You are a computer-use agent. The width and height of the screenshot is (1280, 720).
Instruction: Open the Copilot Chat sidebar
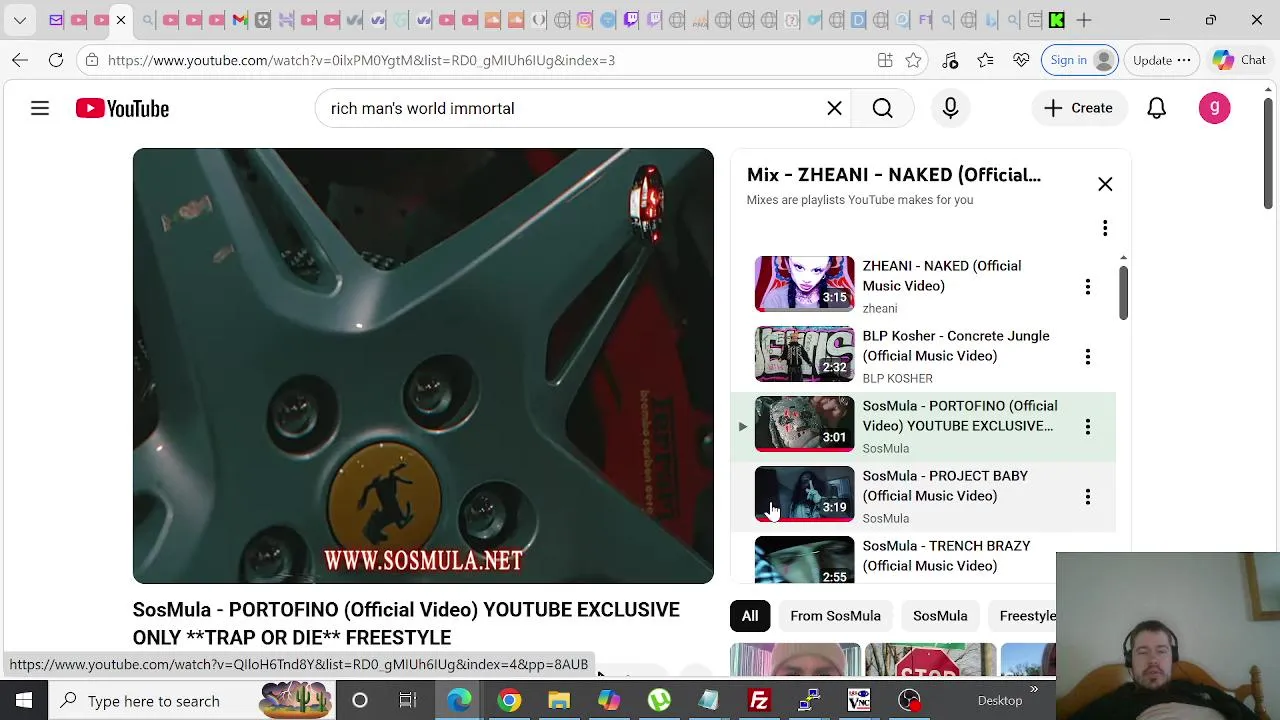(1240, 60)
